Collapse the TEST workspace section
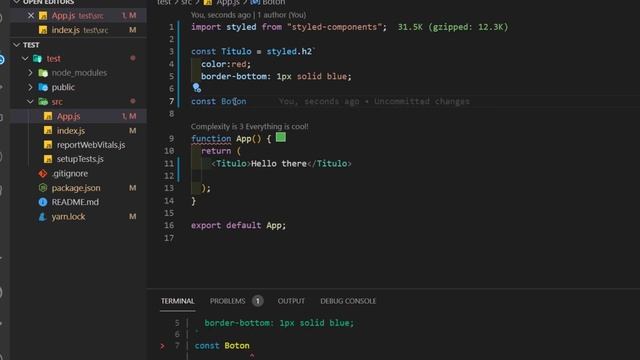640x360 pixels. click(16, 44)
